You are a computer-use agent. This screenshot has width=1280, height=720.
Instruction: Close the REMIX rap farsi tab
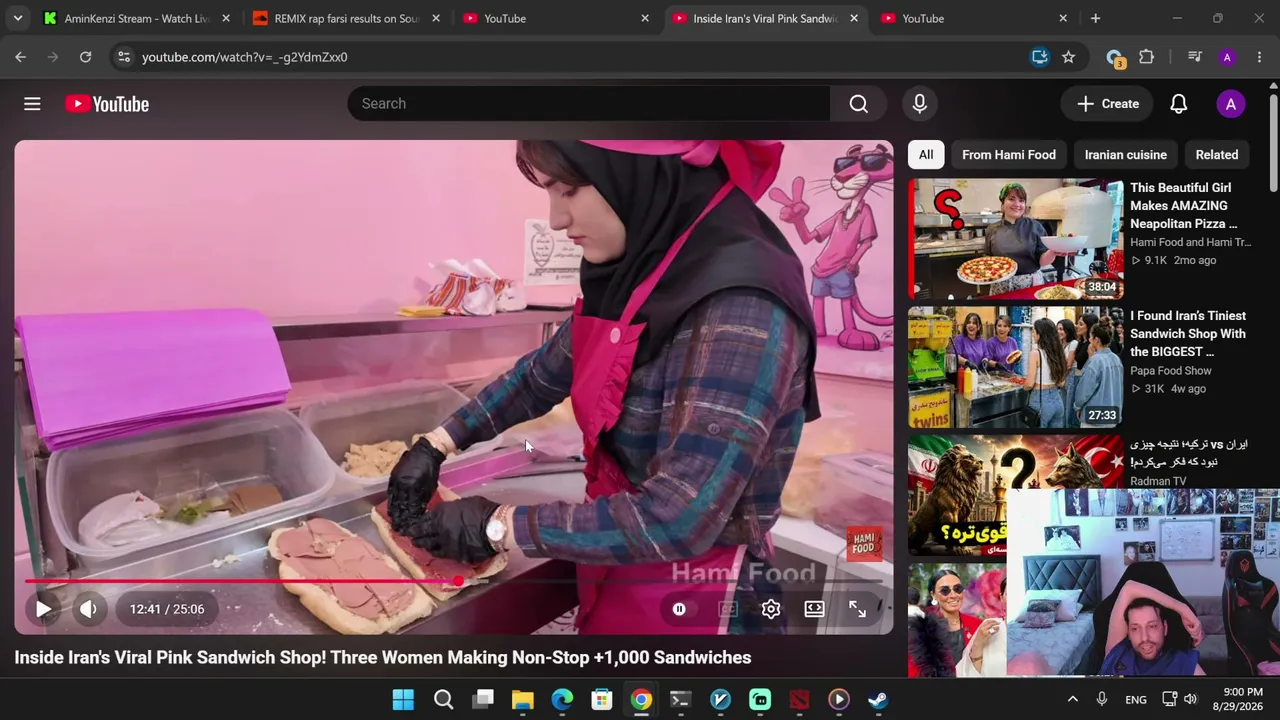(x=435, y=18)
